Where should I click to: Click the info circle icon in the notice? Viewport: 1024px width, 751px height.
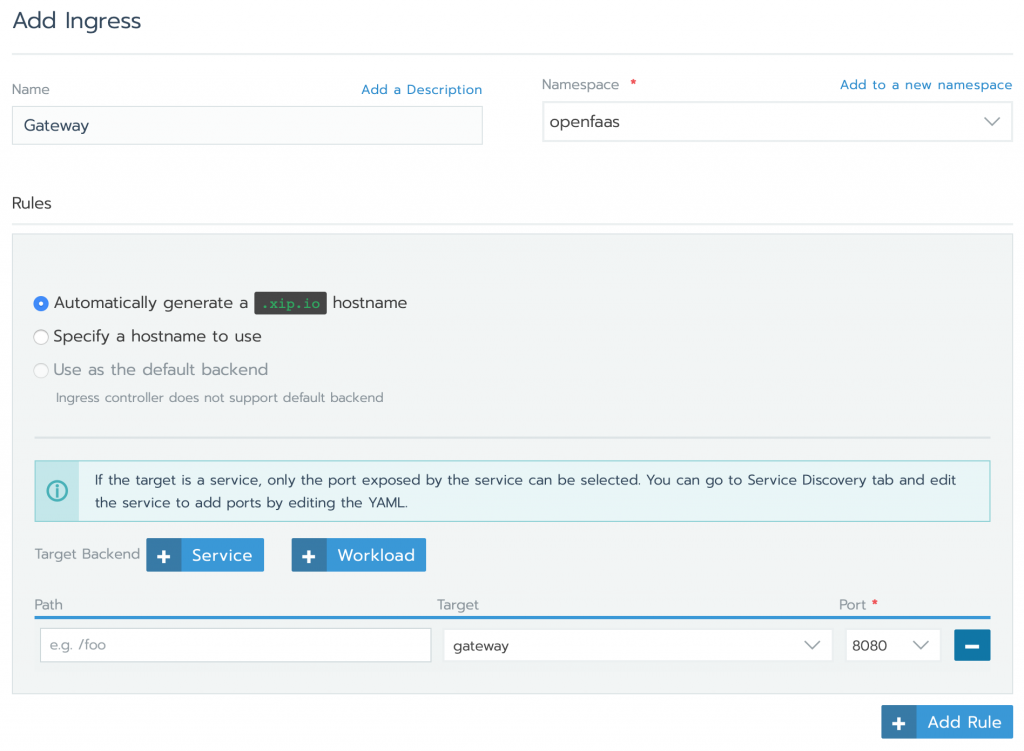point(58,491)
